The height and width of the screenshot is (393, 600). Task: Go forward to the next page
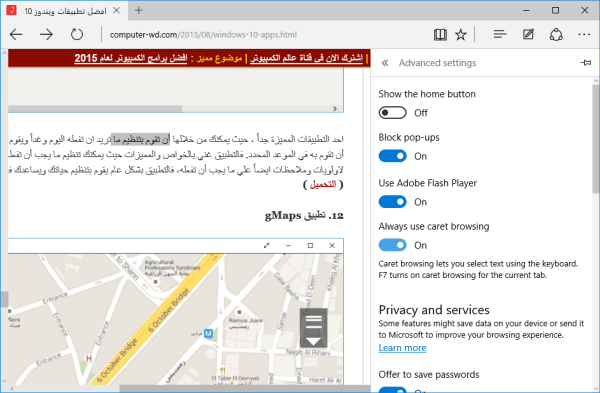tap(46, 35)
